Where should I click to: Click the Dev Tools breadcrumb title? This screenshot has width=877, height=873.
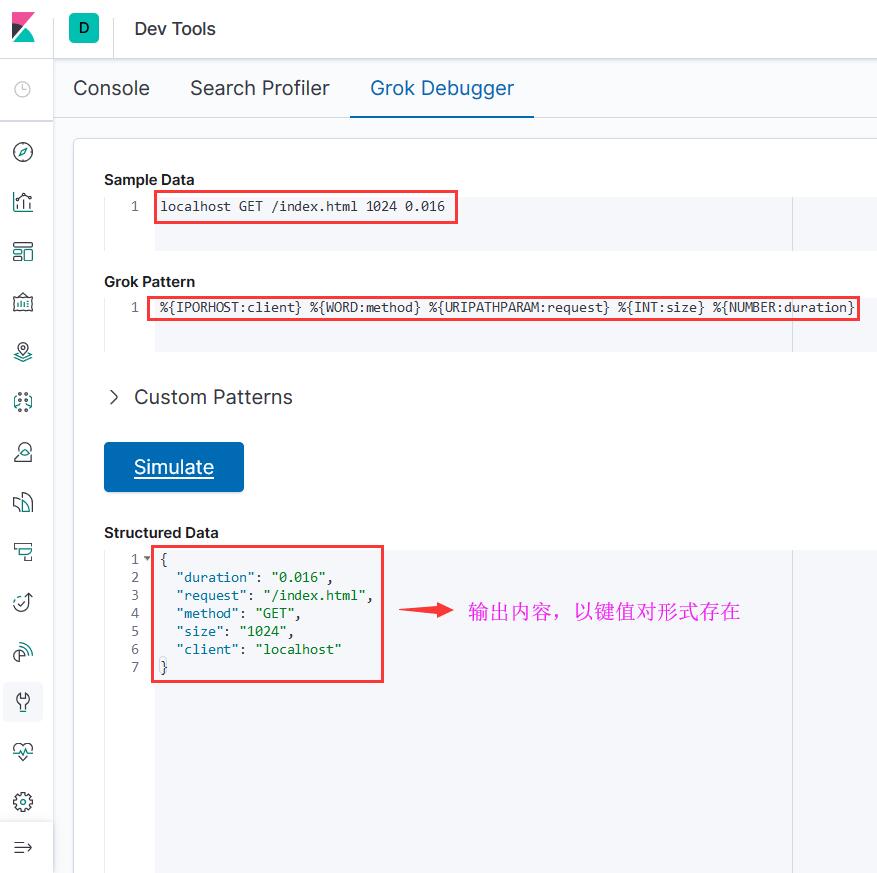click(175, 29)
